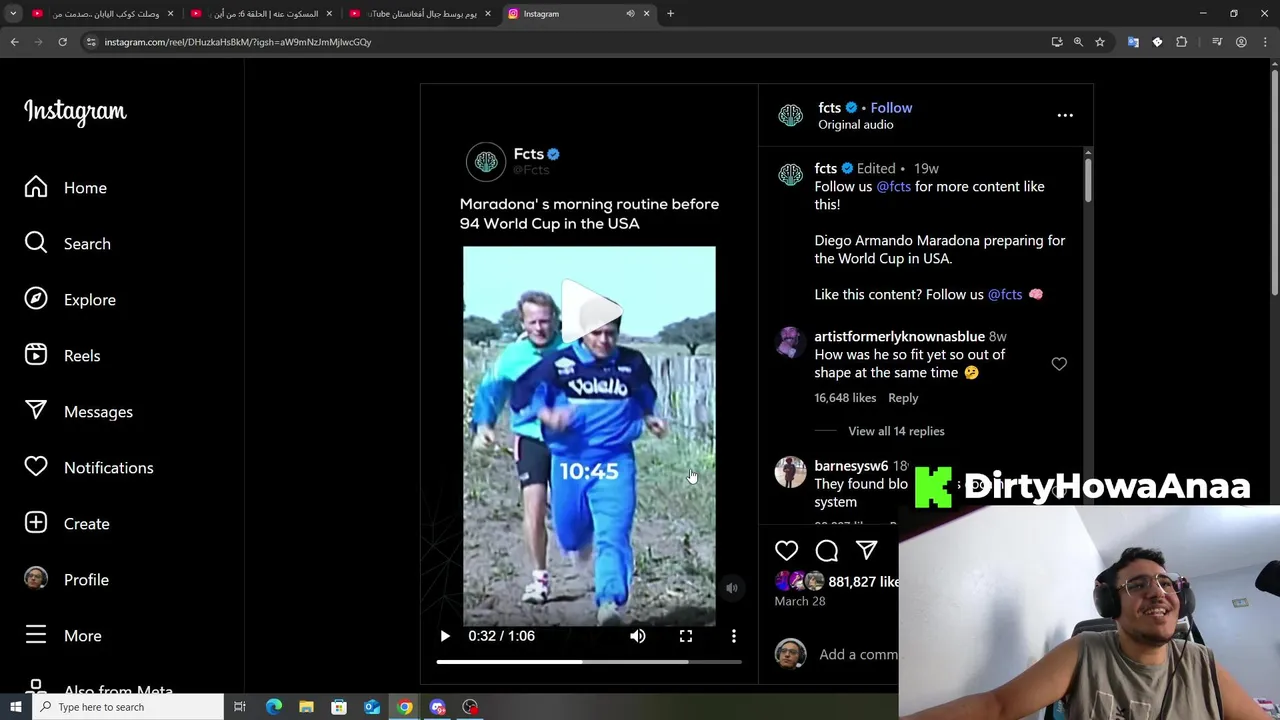
Task: Bookmark this page with the star icon
Action: (x=1100, y=42)
